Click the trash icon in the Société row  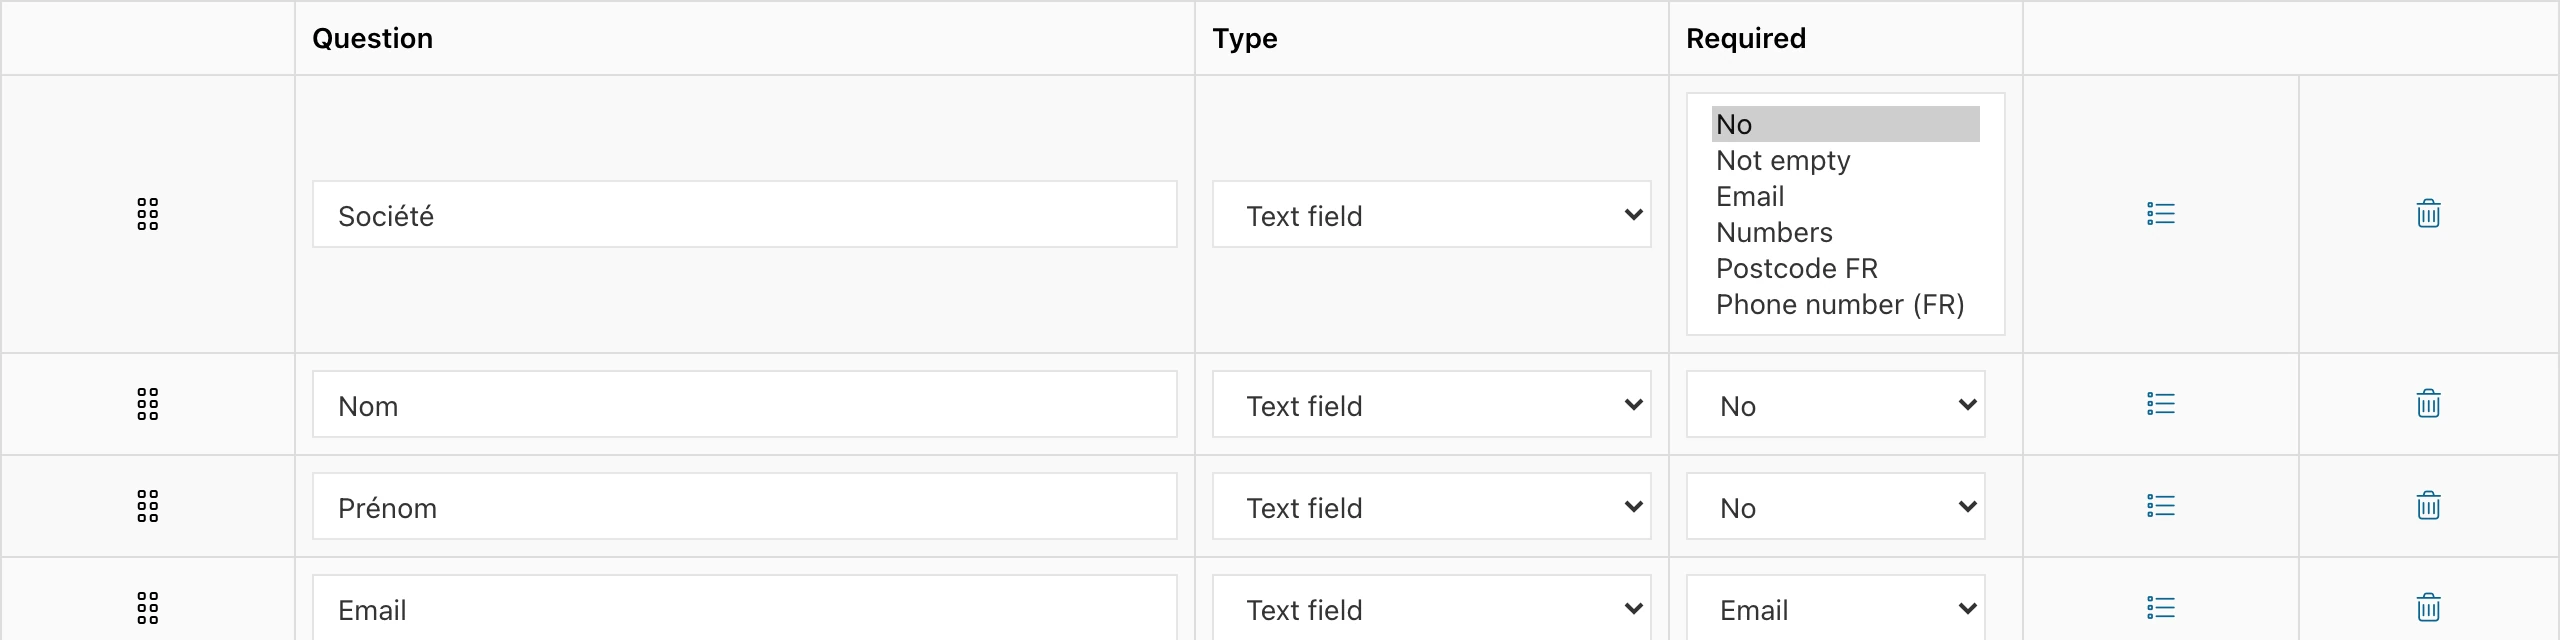click(x=2428, y=214)
